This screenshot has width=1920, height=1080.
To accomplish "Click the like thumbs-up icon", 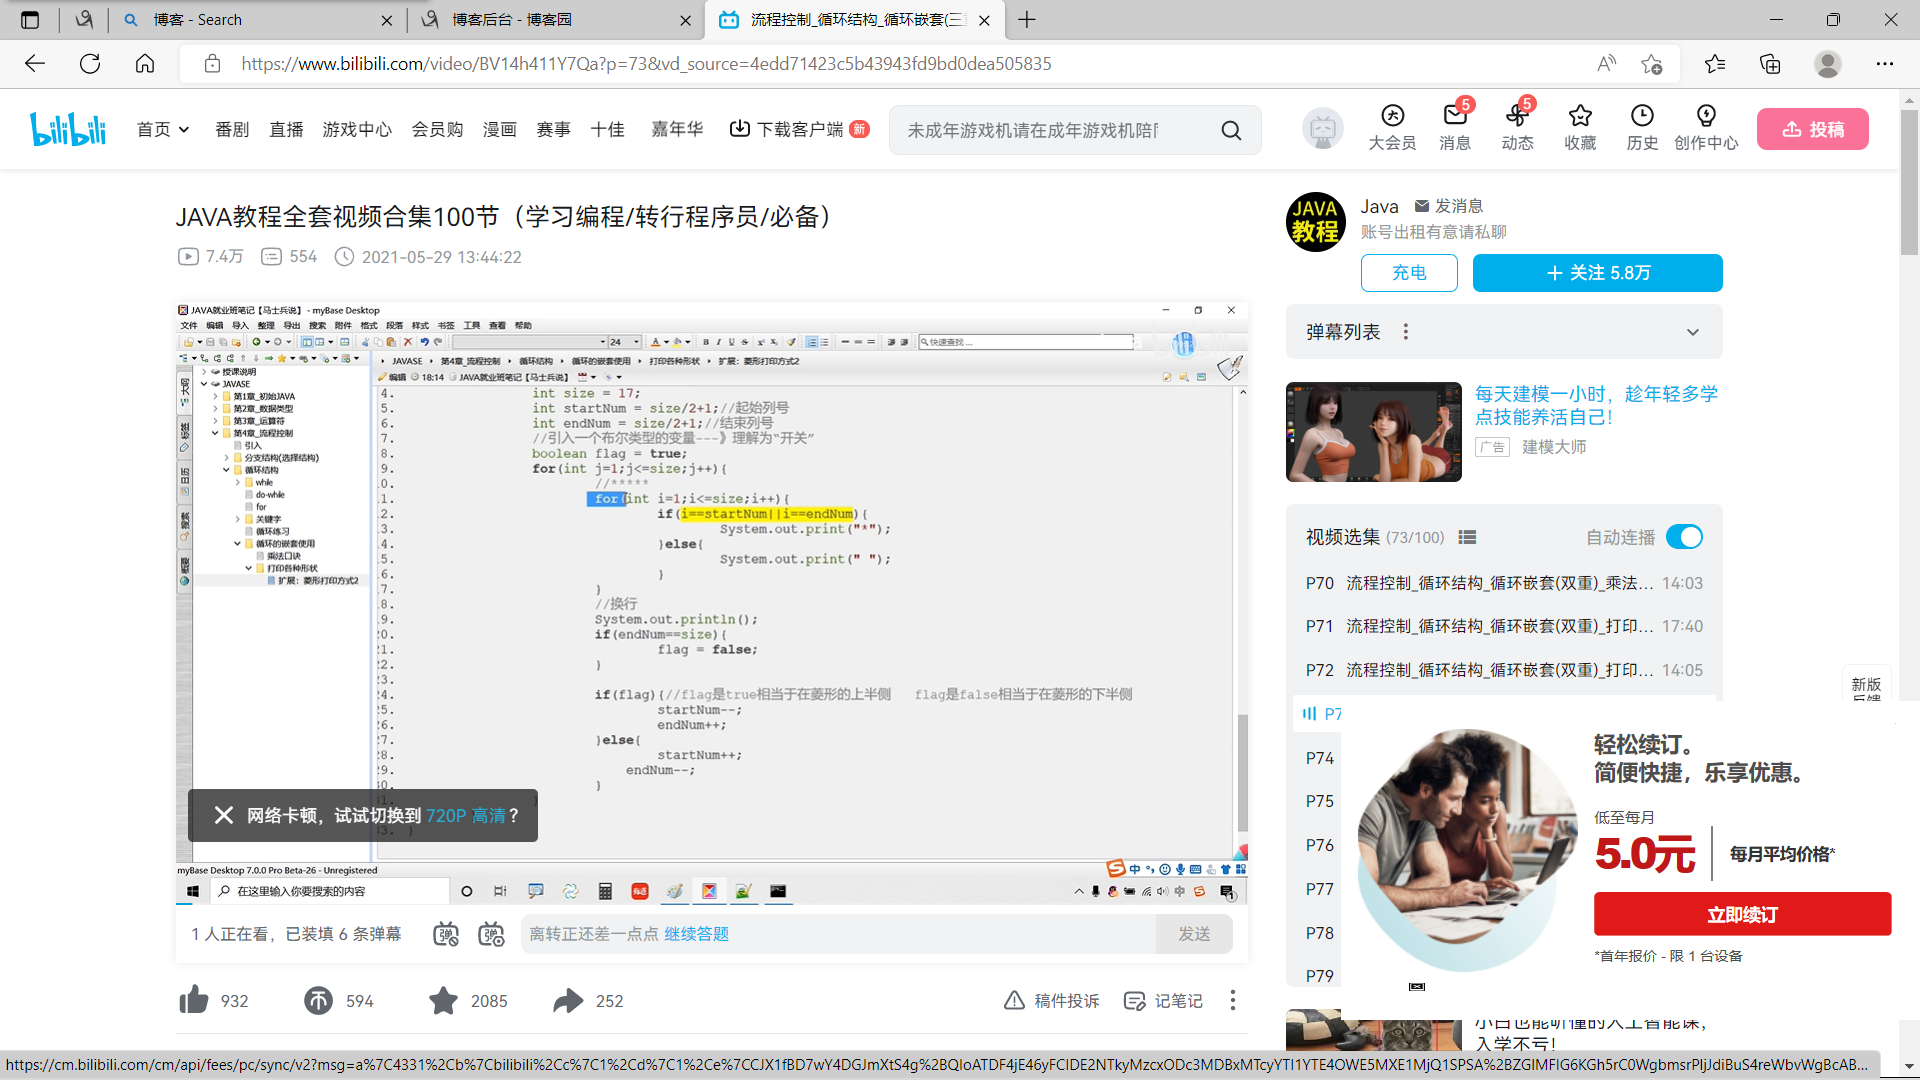I will point(194,1000).
